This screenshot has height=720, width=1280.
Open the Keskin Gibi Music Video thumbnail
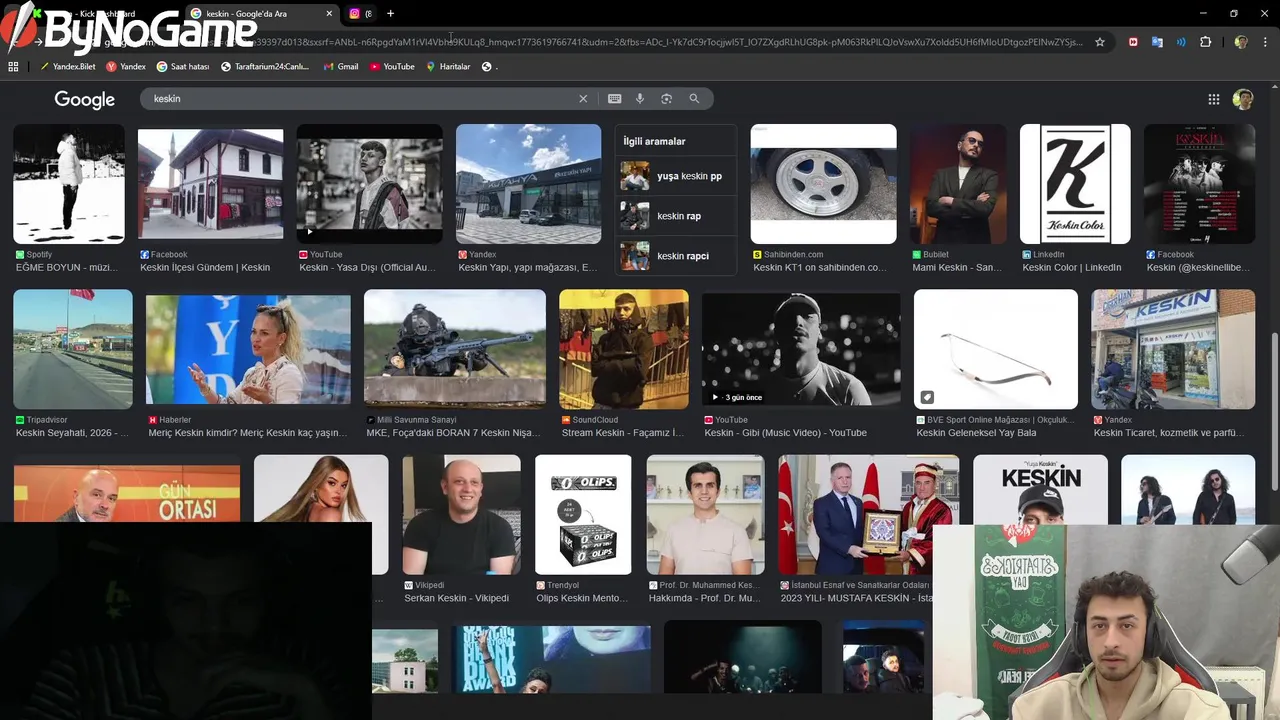click(x=801, y=349)
